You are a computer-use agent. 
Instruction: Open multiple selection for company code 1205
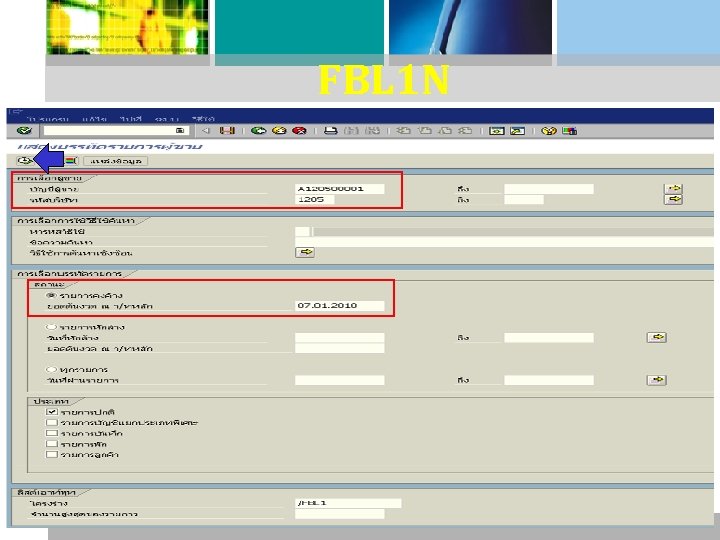click(x=673, y=199)
